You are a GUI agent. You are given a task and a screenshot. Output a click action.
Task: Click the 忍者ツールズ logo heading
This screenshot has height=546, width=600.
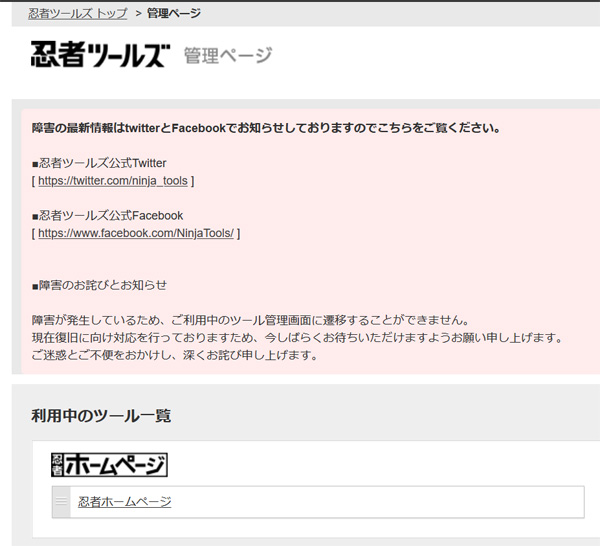100,54
